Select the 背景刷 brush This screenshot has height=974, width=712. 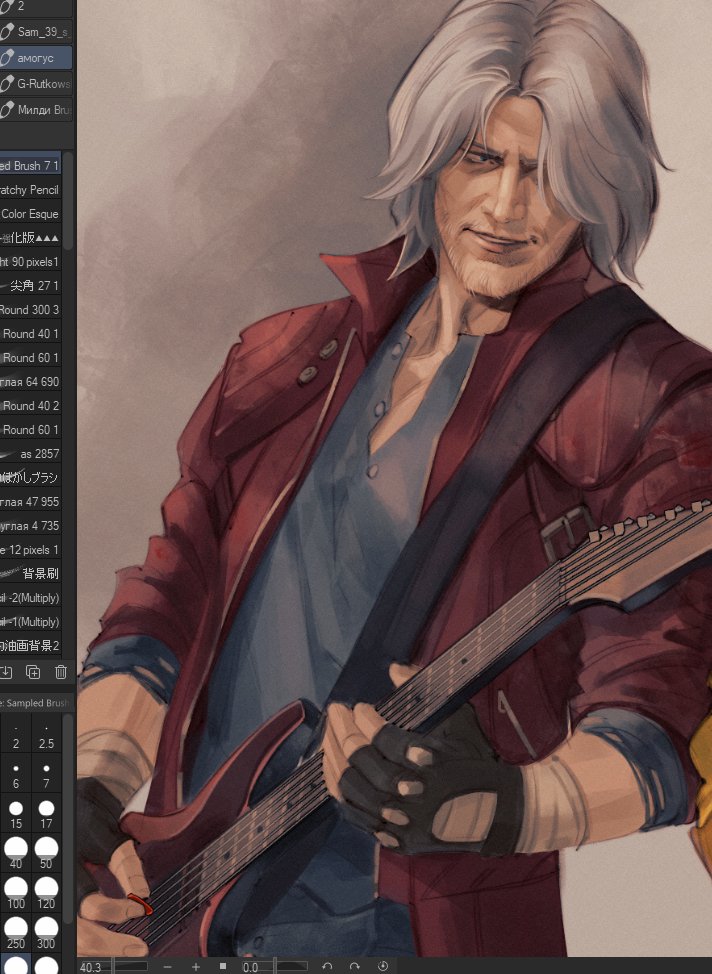pyautogui.click(x=30, y=573)
